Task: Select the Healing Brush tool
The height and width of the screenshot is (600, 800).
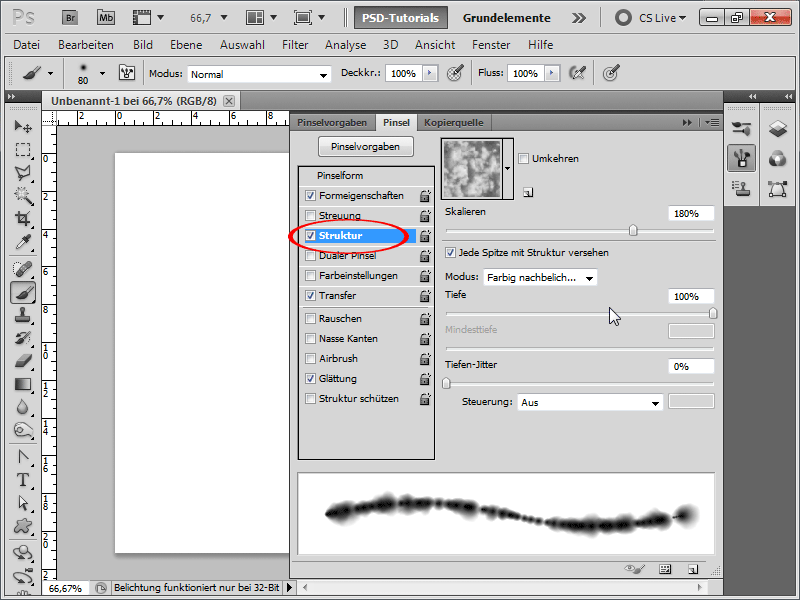Action: tap(23, 269)
